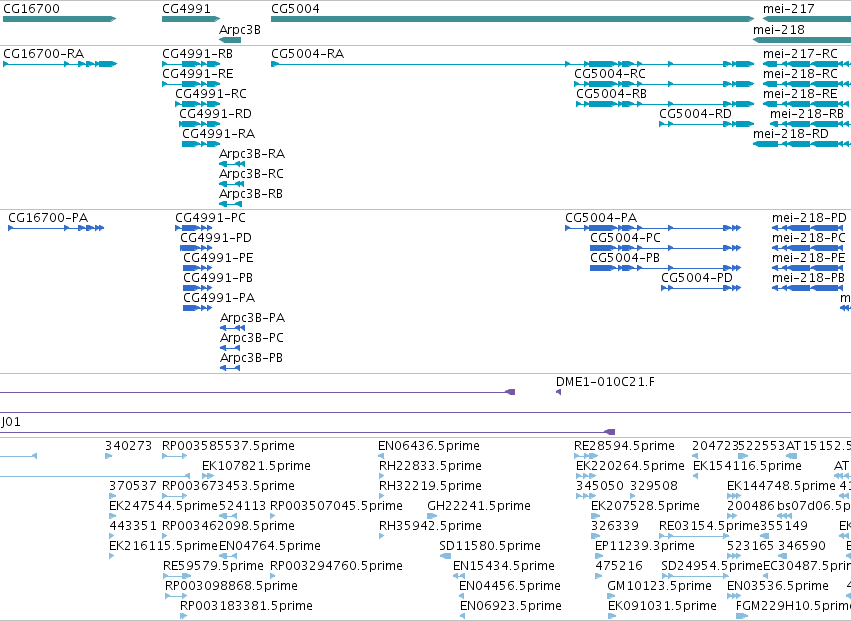
Task: Open the 340273 EST entry
Action: coord(109,456)
